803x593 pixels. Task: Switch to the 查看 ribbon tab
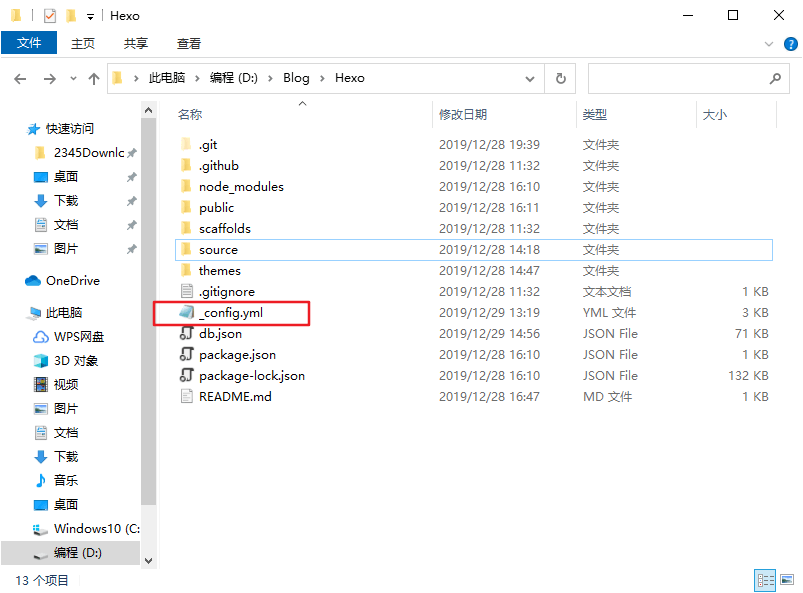coord(188,43)
